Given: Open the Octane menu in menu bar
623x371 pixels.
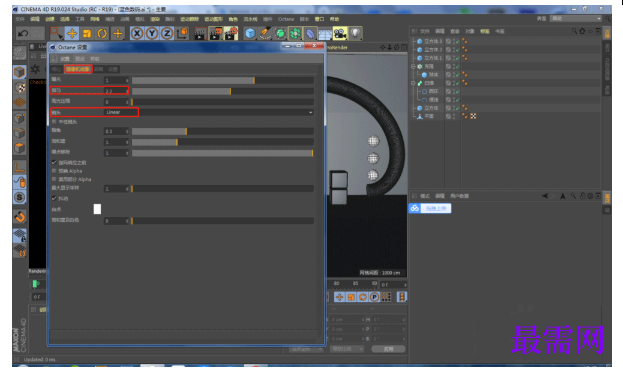Looking at the screenshot, I should [x=286, y=19].
